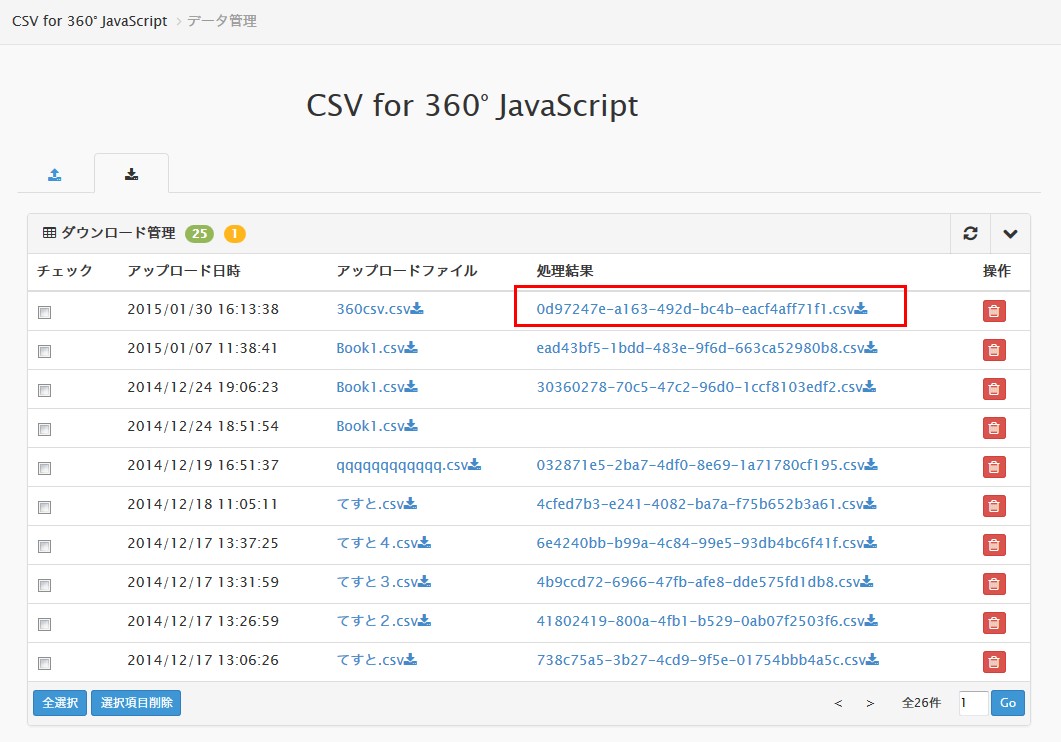
Task: Tick checkbox for 2014/12/19 16:51:37 row
Action: point(44,468)
